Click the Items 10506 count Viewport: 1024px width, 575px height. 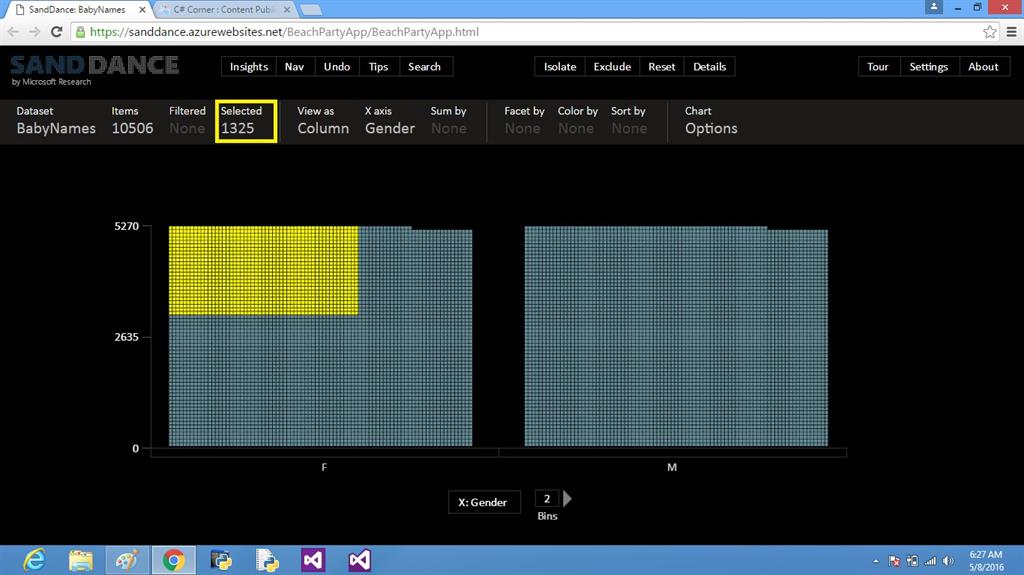point(132,121)
